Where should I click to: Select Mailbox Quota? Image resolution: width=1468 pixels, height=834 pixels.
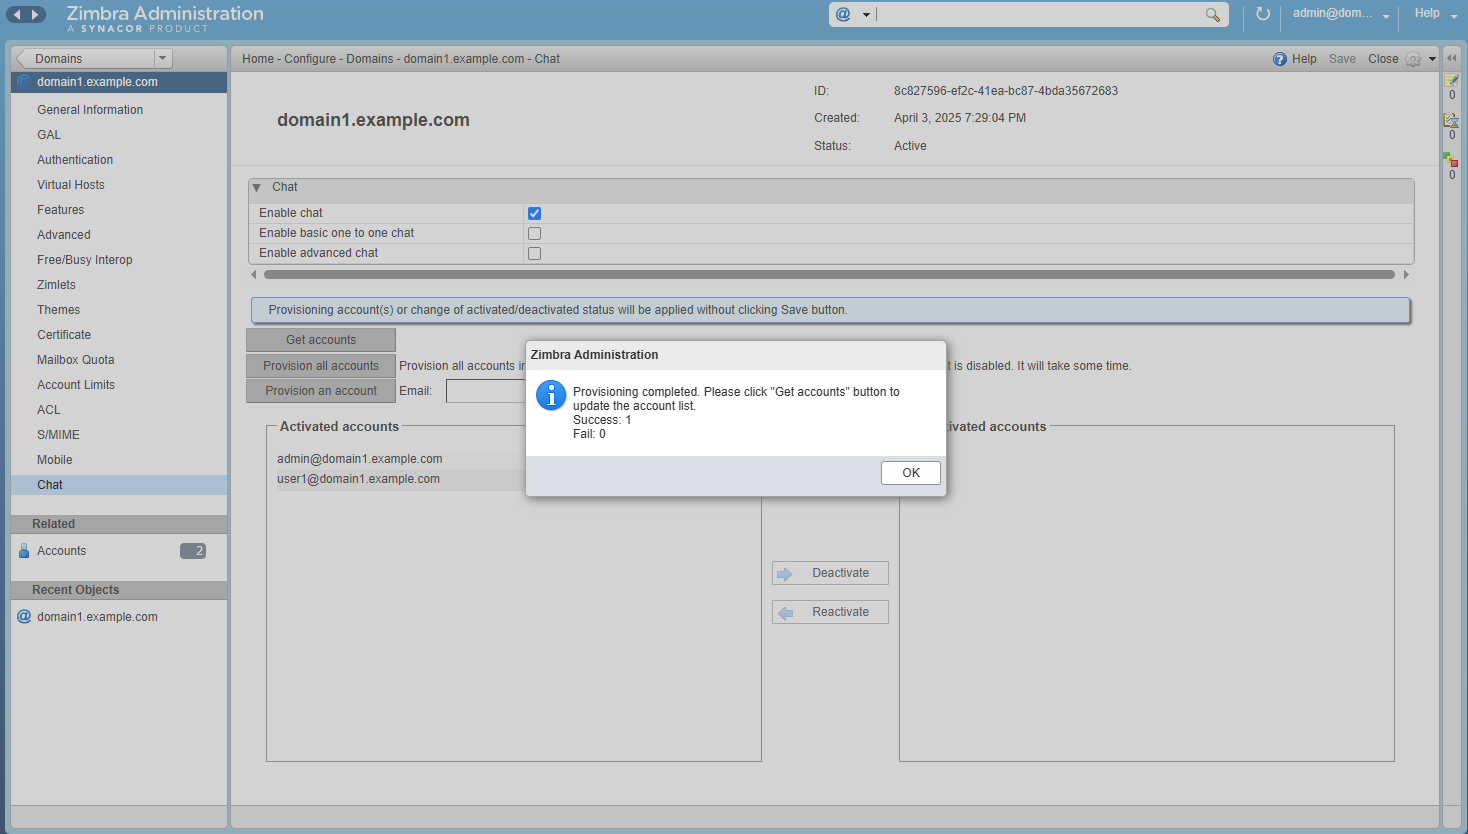[76, 360]
